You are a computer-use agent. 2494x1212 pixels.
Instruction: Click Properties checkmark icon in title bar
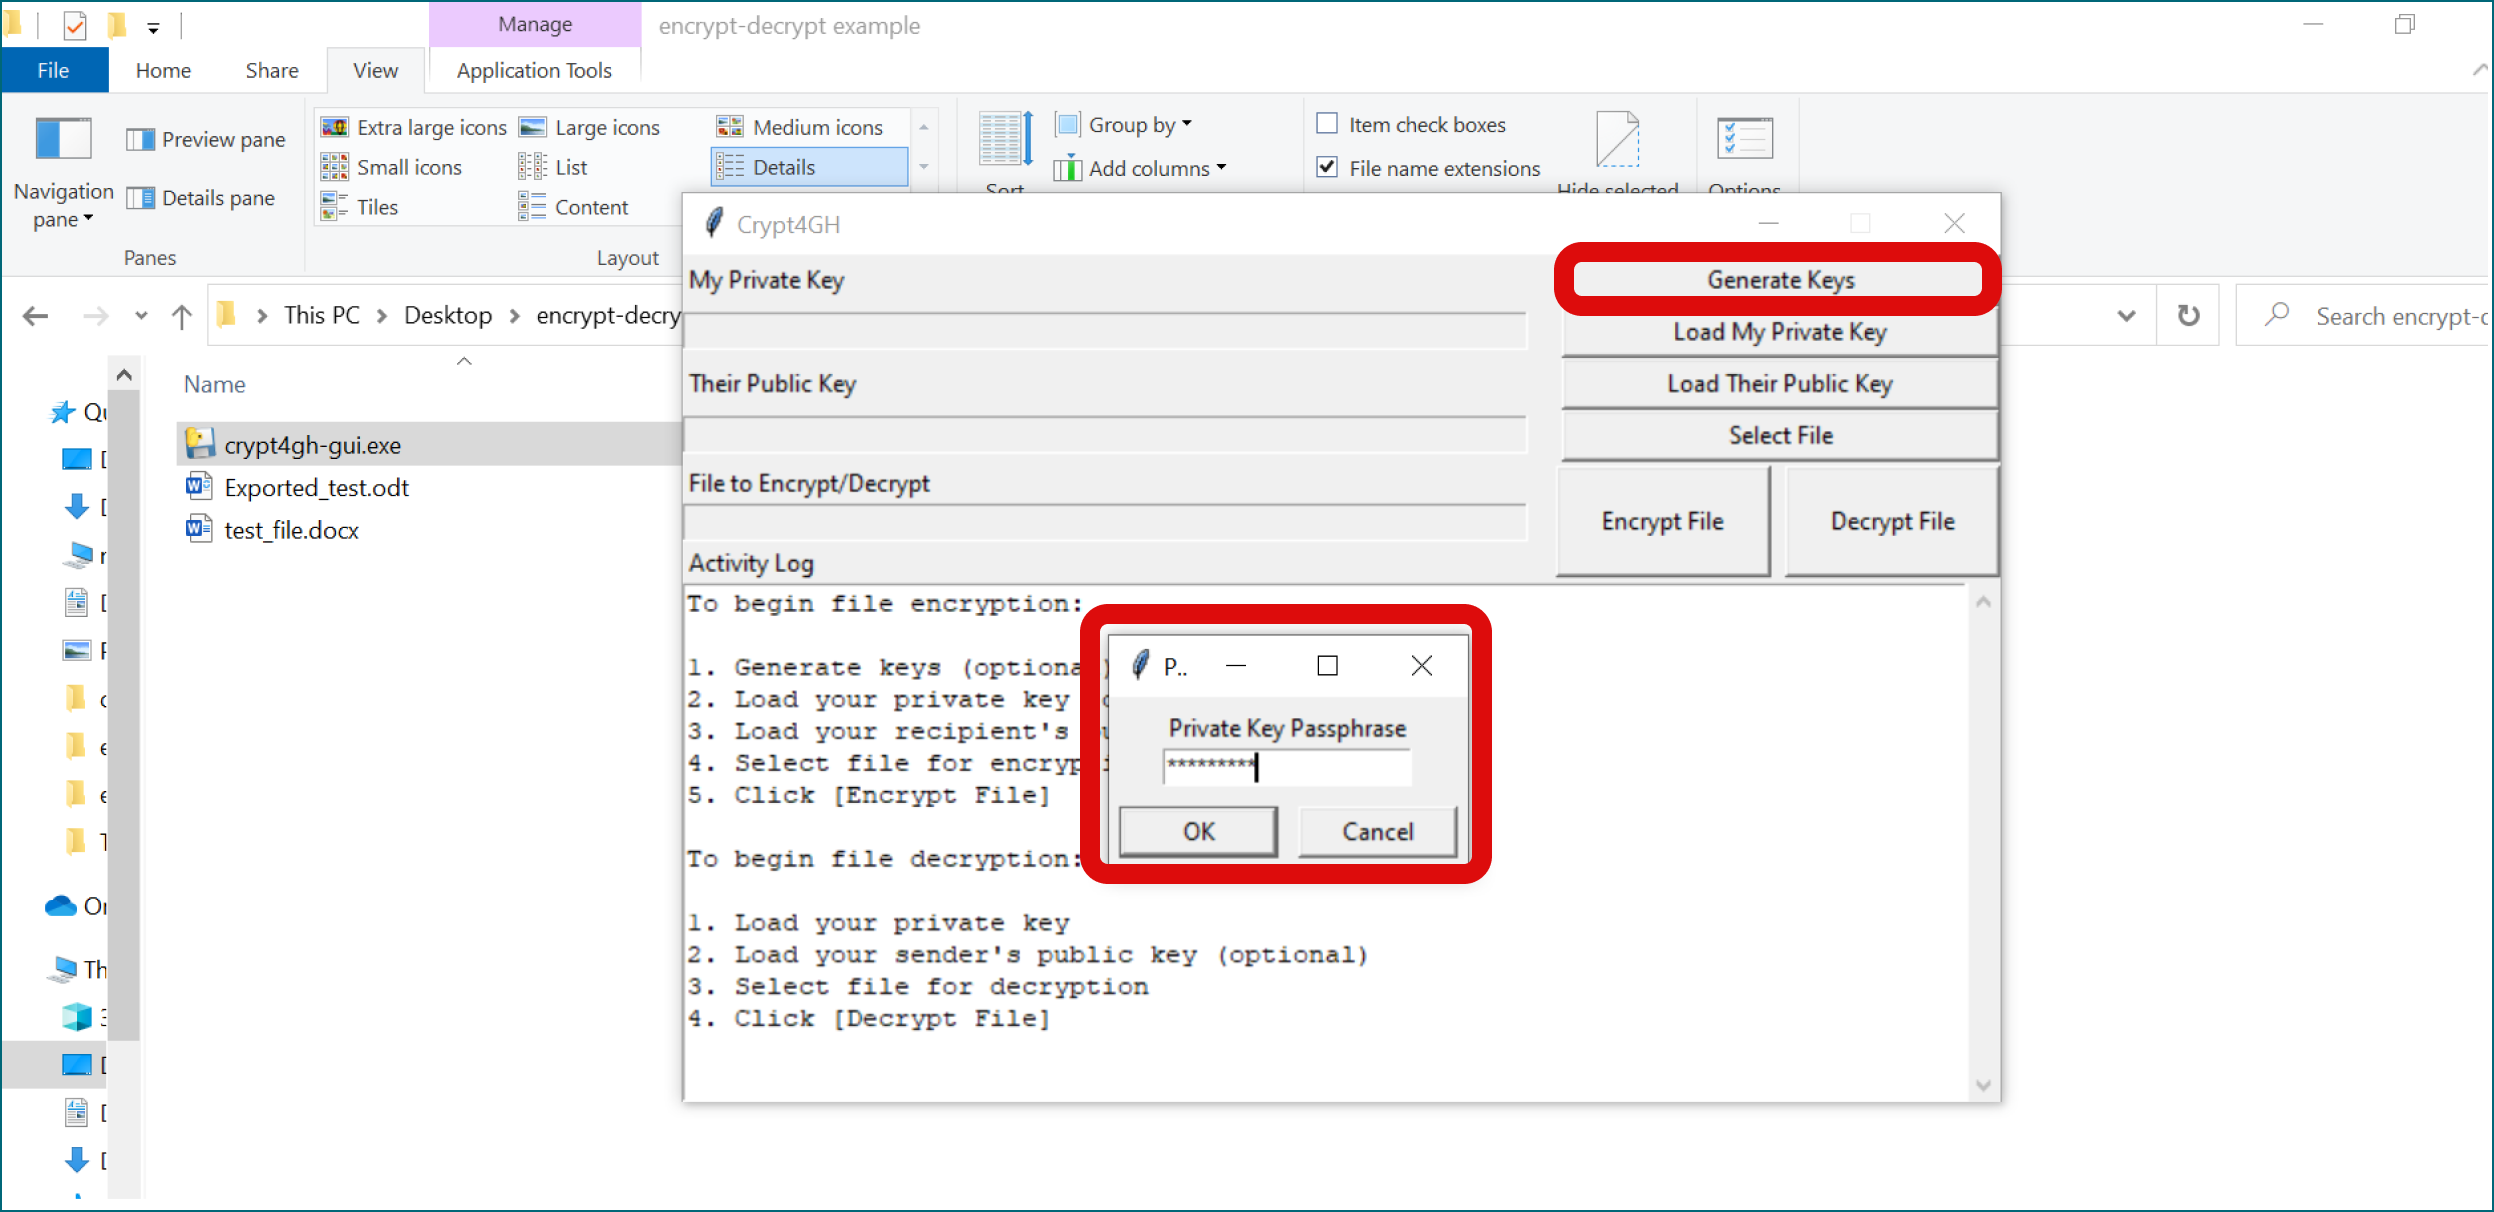tap(75, 25)
